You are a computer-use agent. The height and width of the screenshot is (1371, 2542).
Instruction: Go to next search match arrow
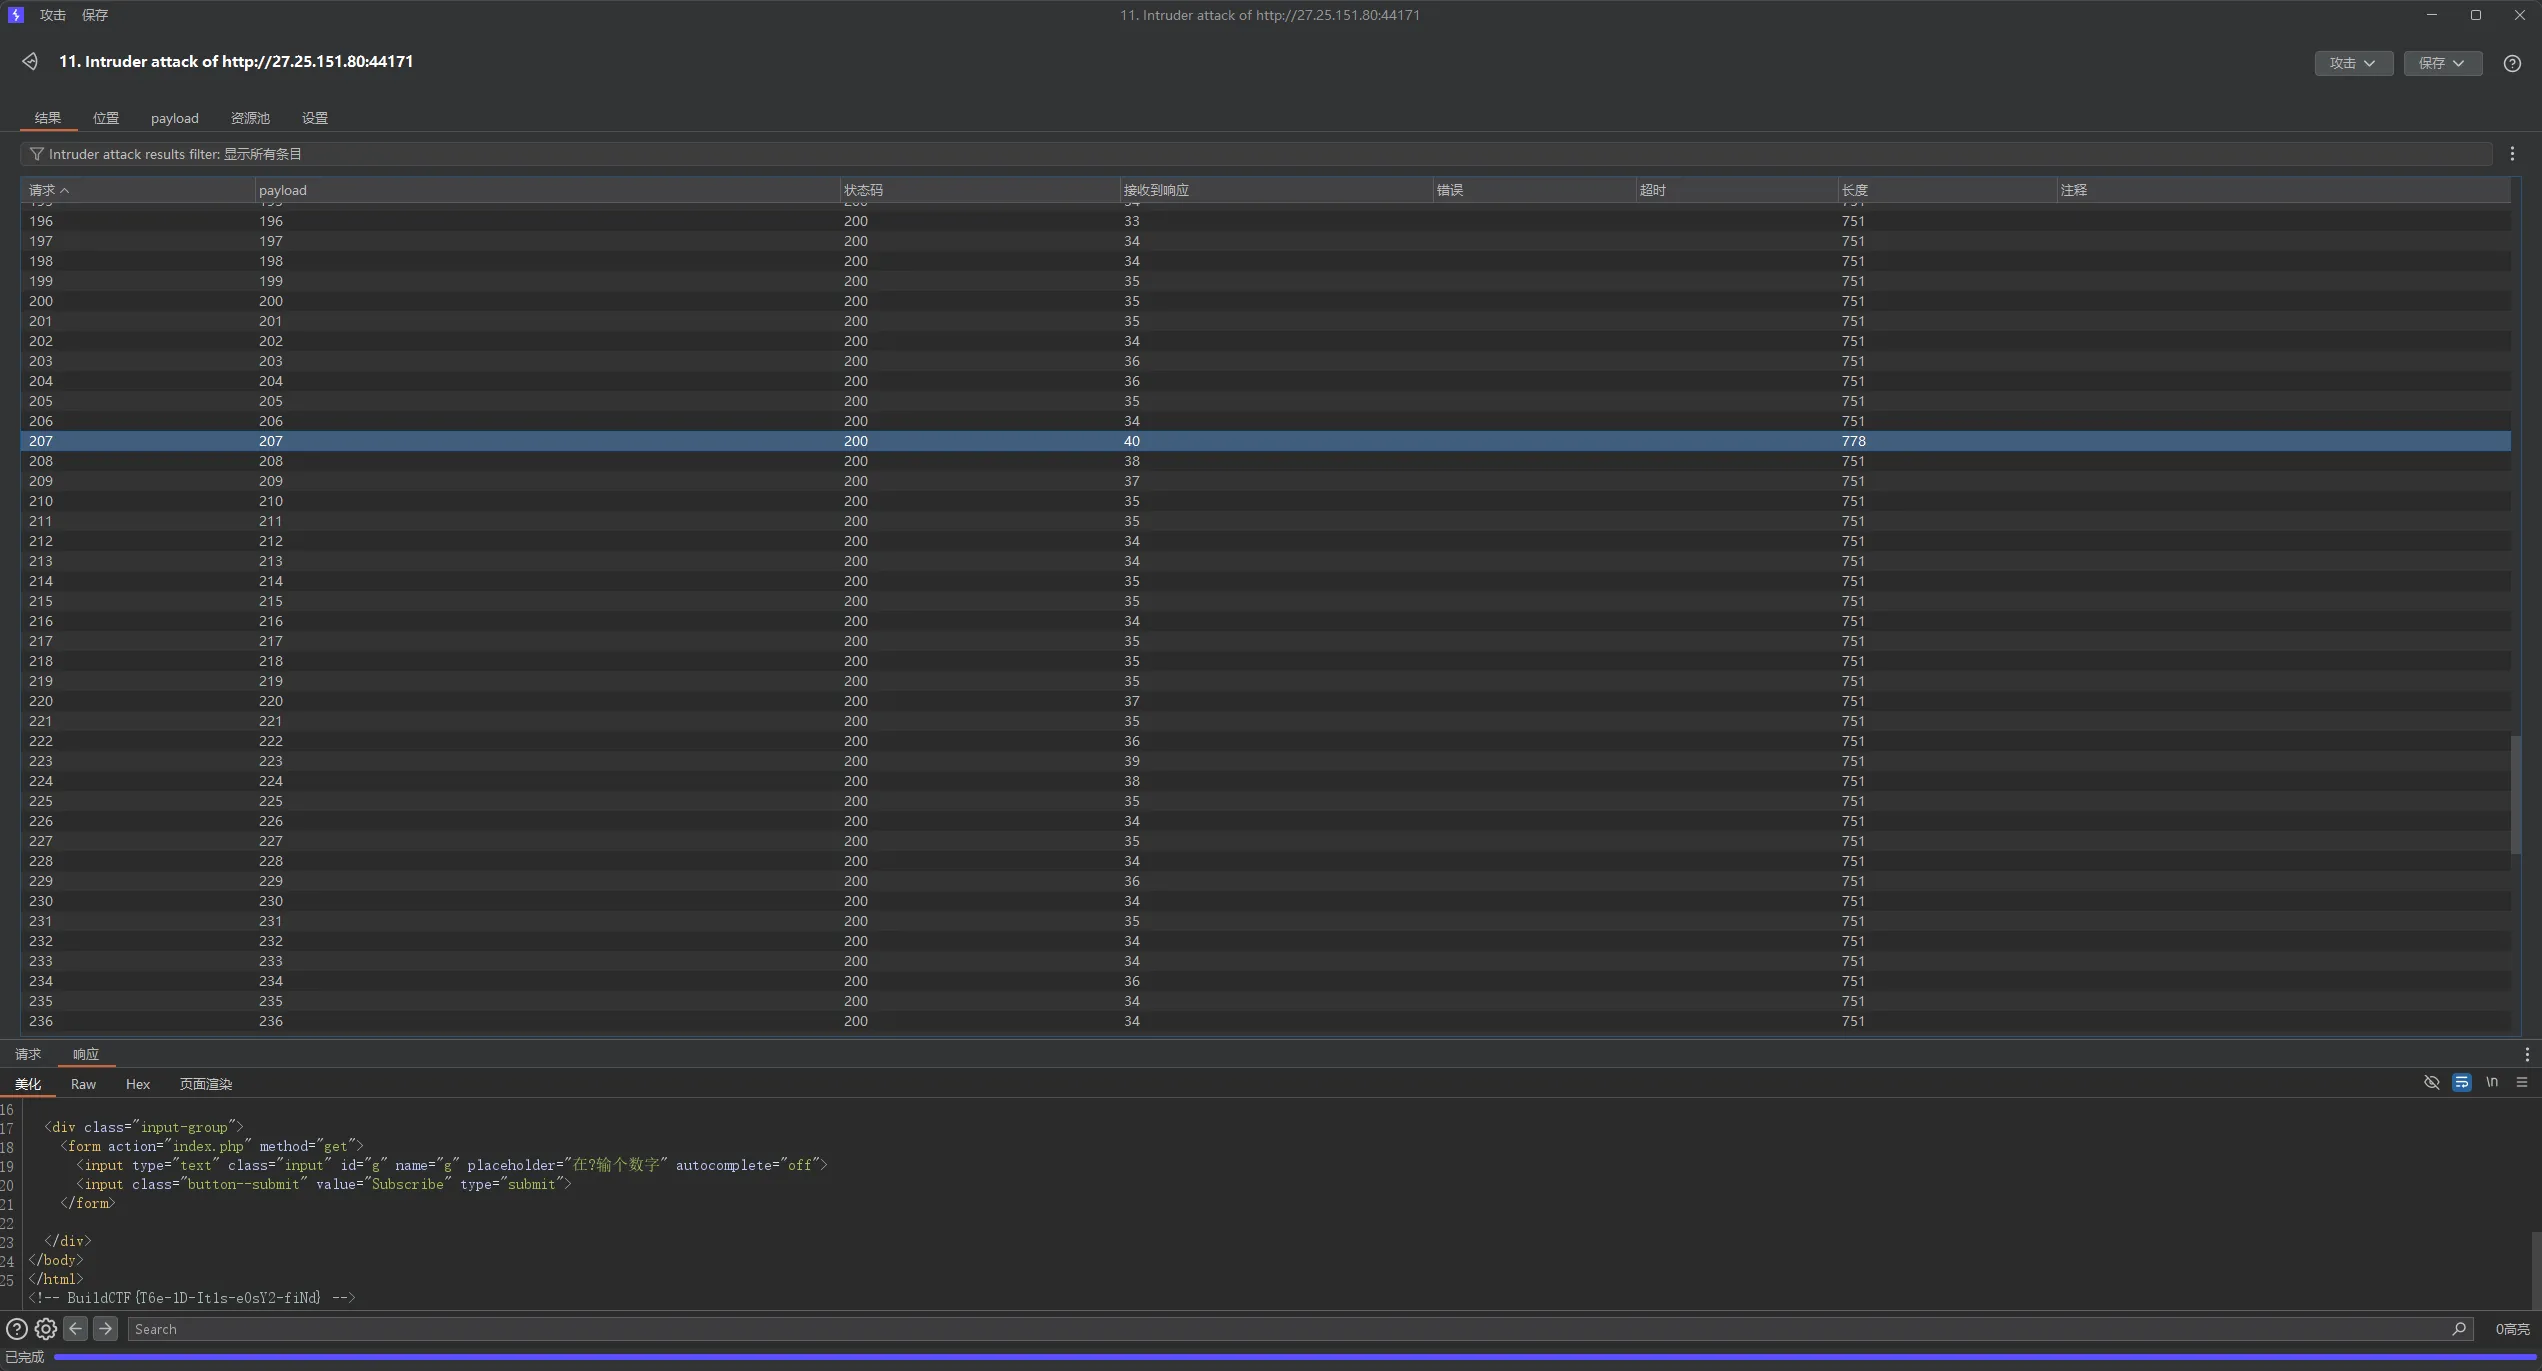point(105,1329)
